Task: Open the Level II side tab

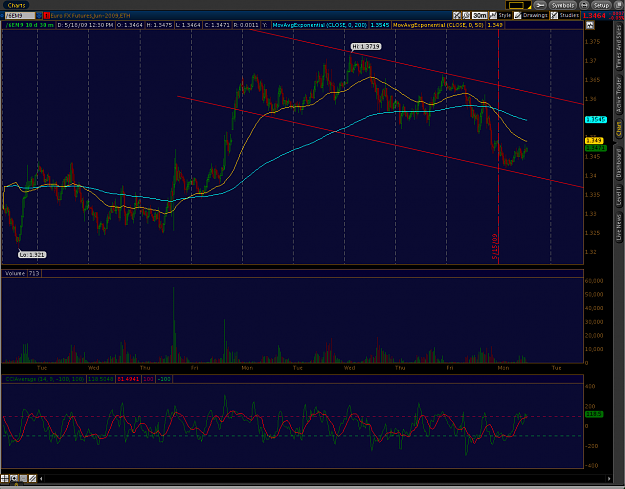Action: (x=619, y=196)
